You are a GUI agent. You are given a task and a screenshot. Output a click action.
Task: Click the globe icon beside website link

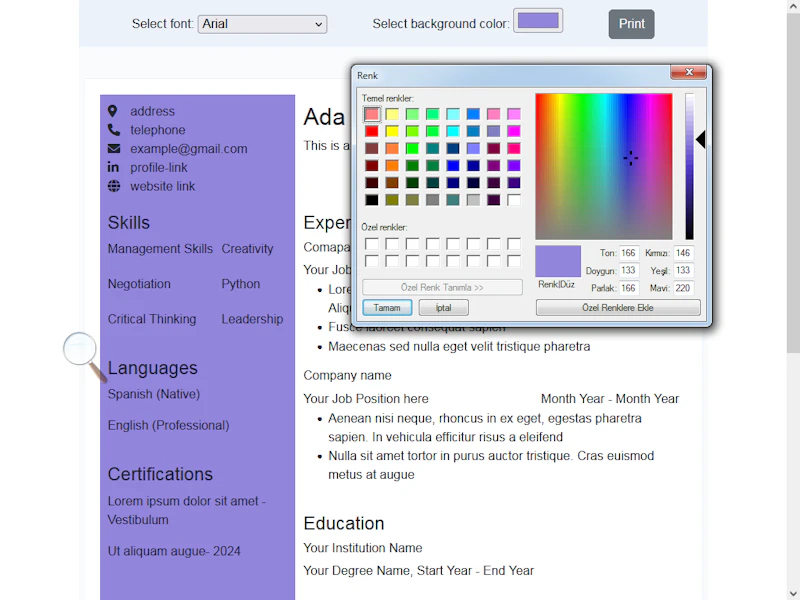pyautogui.click(x=113, y=186)
